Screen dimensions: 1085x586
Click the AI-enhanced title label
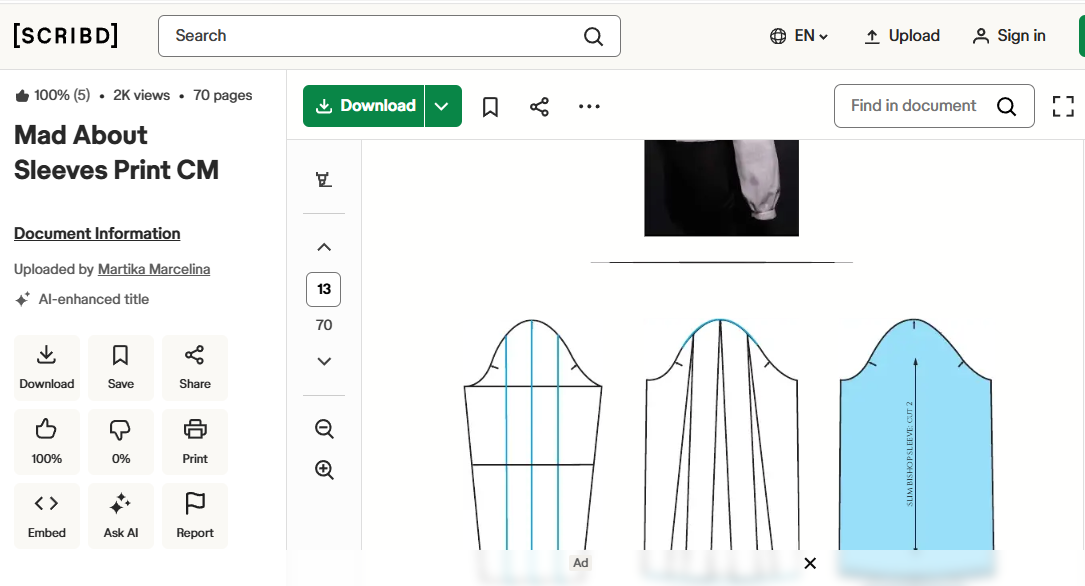pyautogui.click(x=93, y=300)
